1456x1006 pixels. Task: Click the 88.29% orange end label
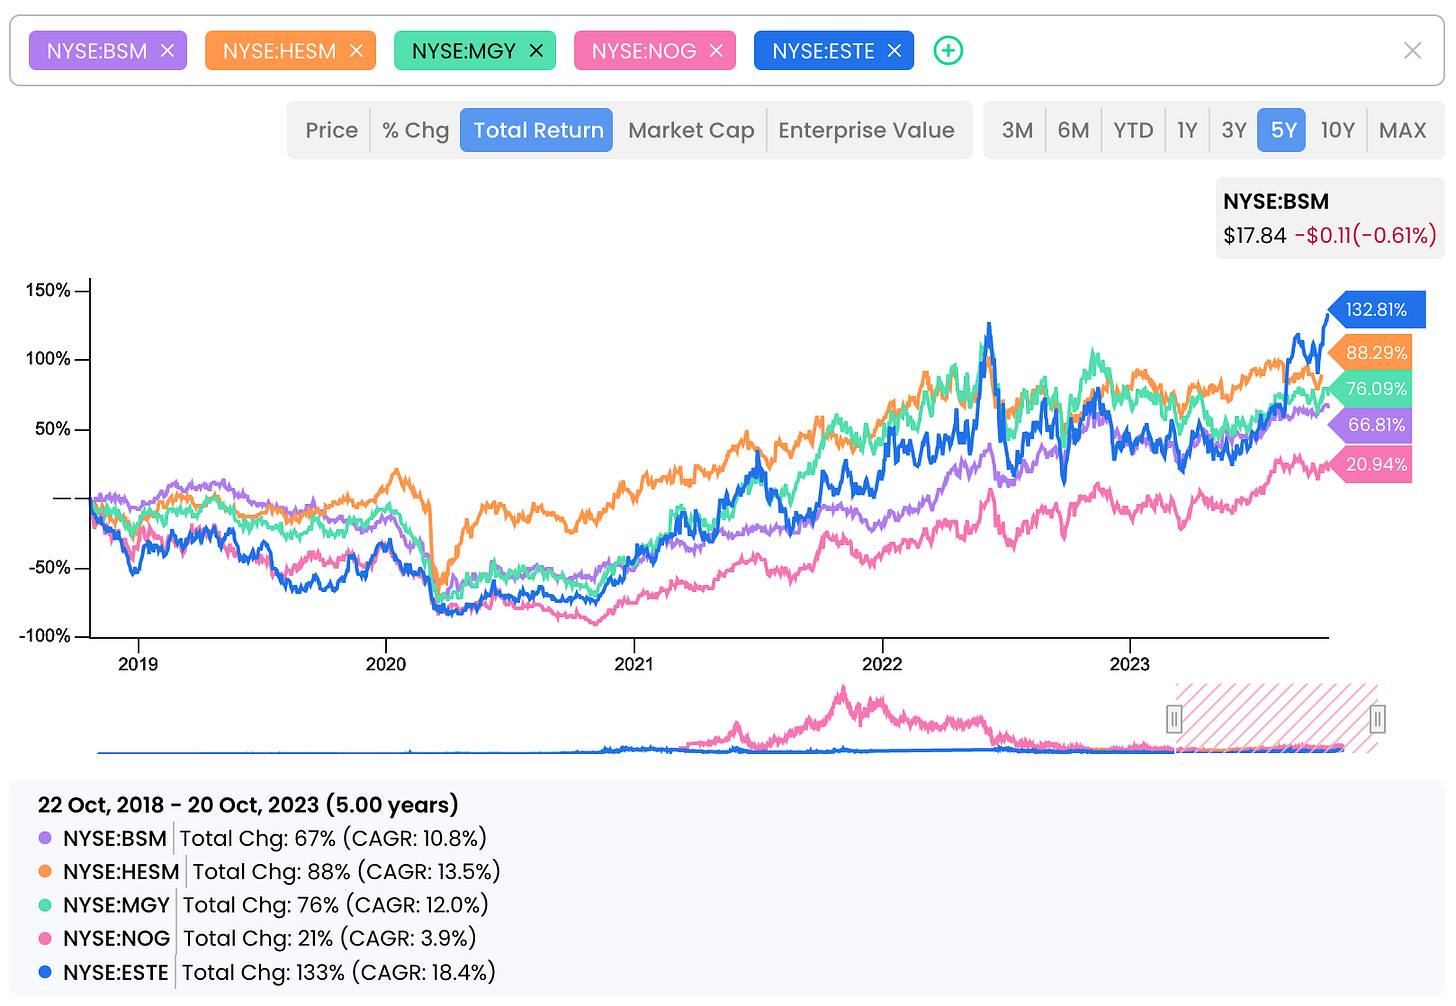point(1372,353)
